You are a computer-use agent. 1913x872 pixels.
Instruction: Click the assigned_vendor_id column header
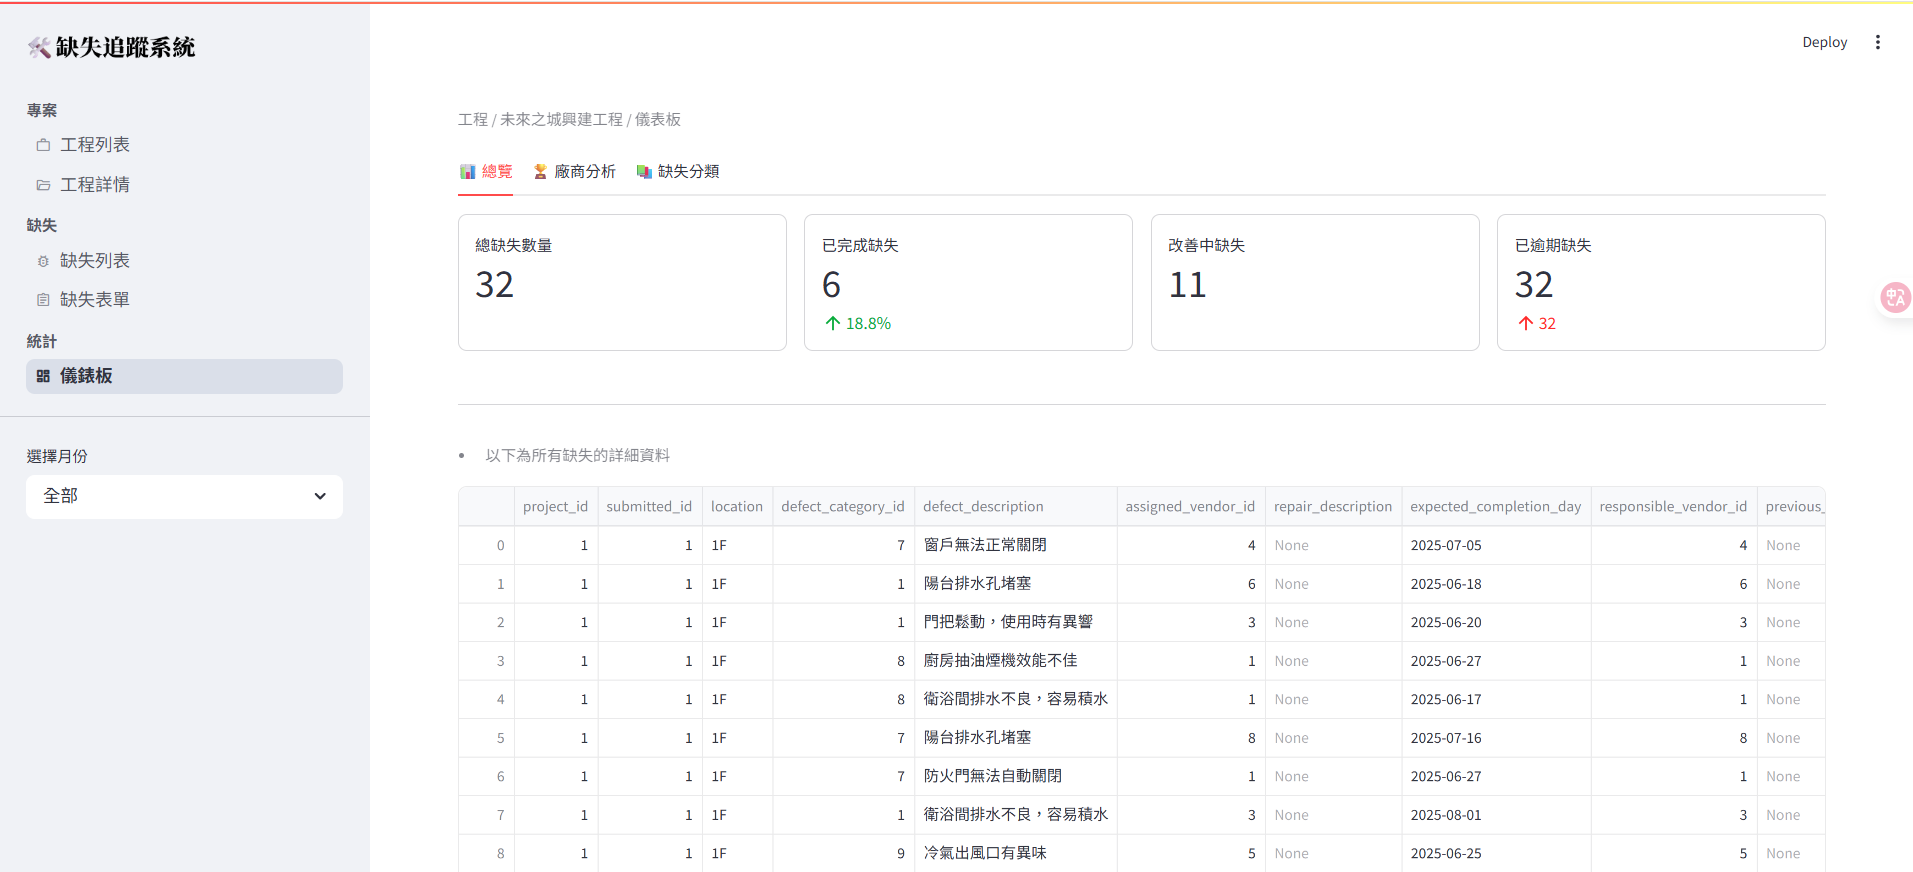[x=1189, y=507]
